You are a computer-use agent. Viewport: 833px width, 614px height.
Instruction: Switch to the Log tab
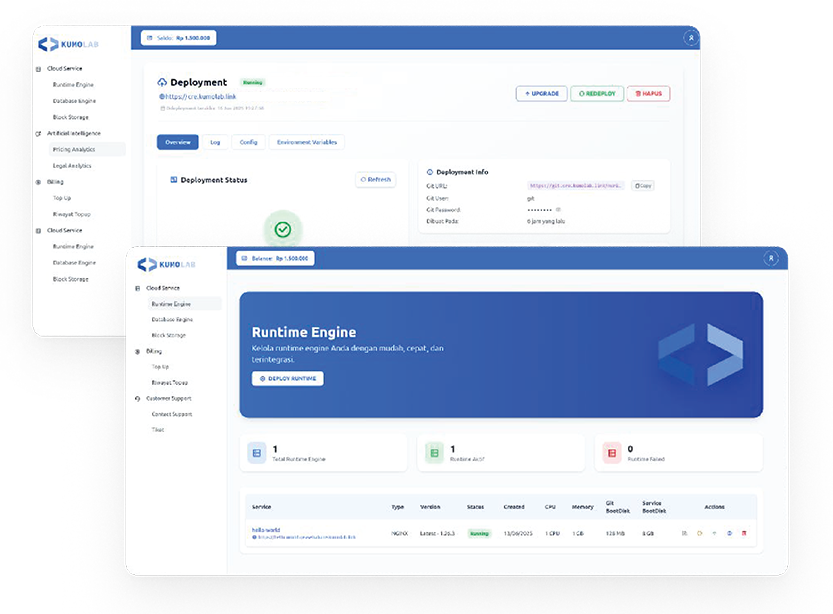point(215,142)
